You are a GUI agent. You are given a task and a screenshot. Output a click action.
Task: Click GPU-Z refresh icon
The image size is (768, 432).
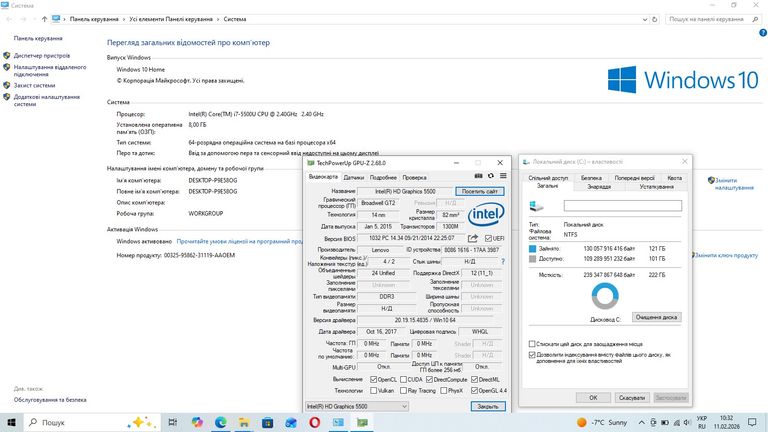(491, 176)
